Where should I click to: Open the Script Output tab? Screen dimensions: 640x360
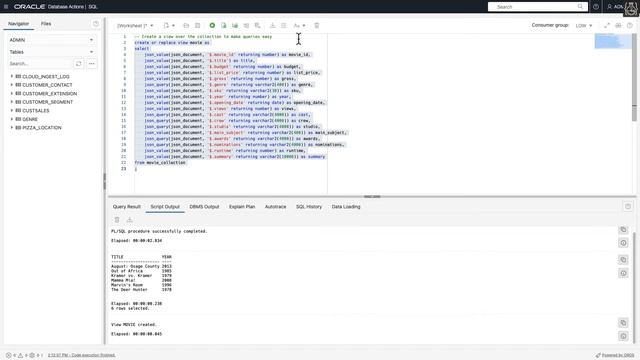pos(165,207)
